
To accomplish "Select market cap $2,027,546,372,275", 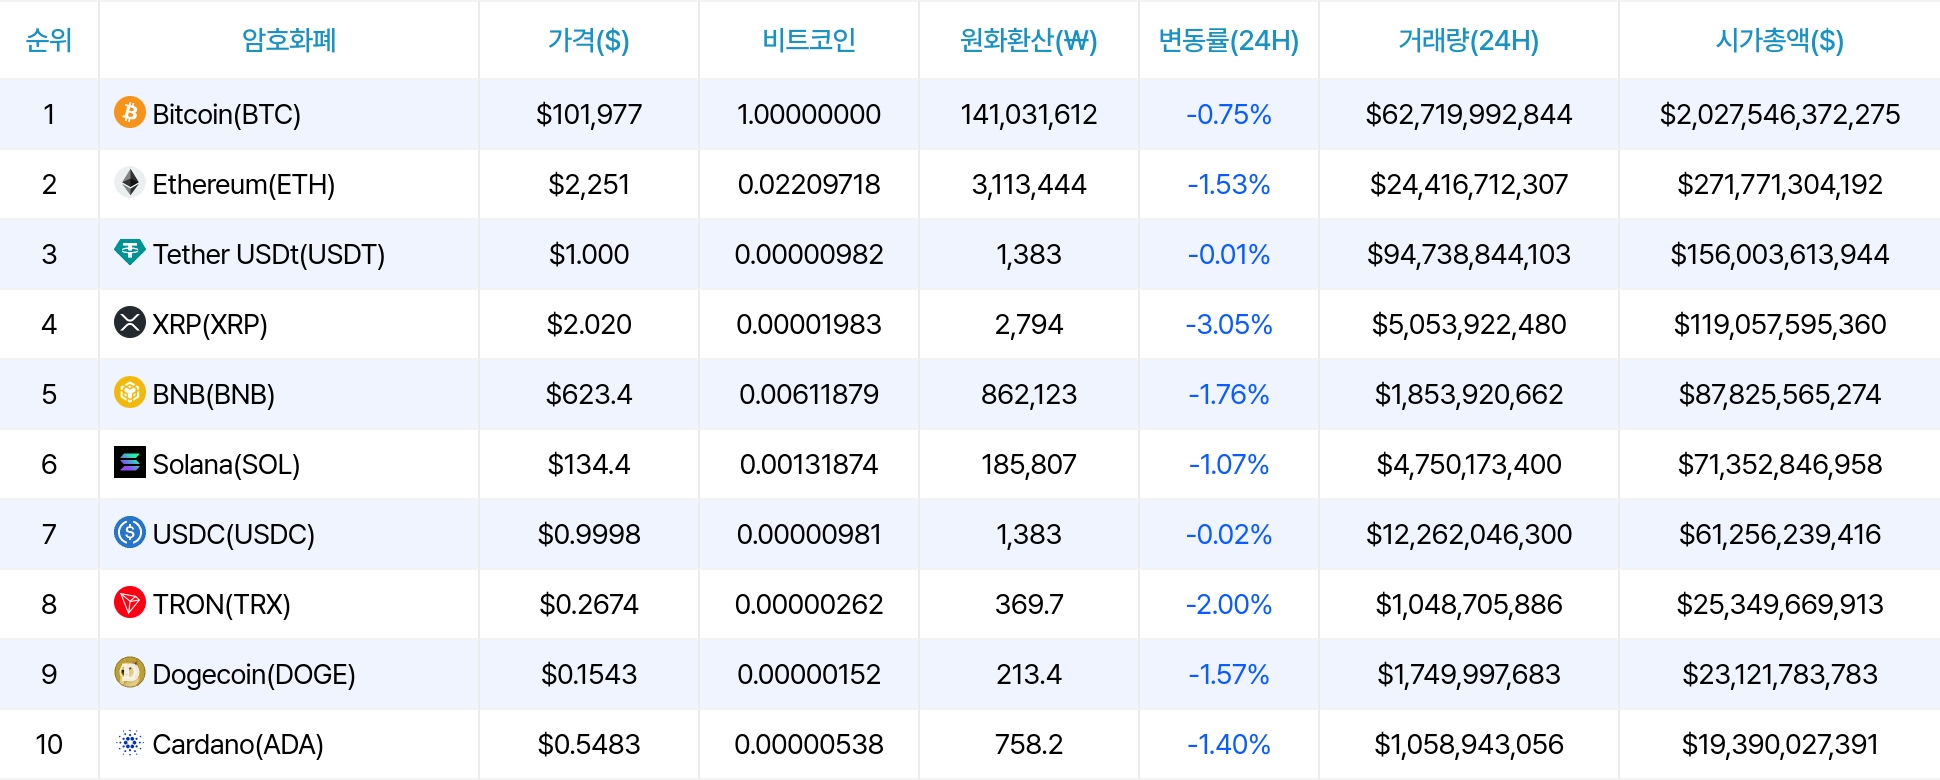I will pos(1780,114).
